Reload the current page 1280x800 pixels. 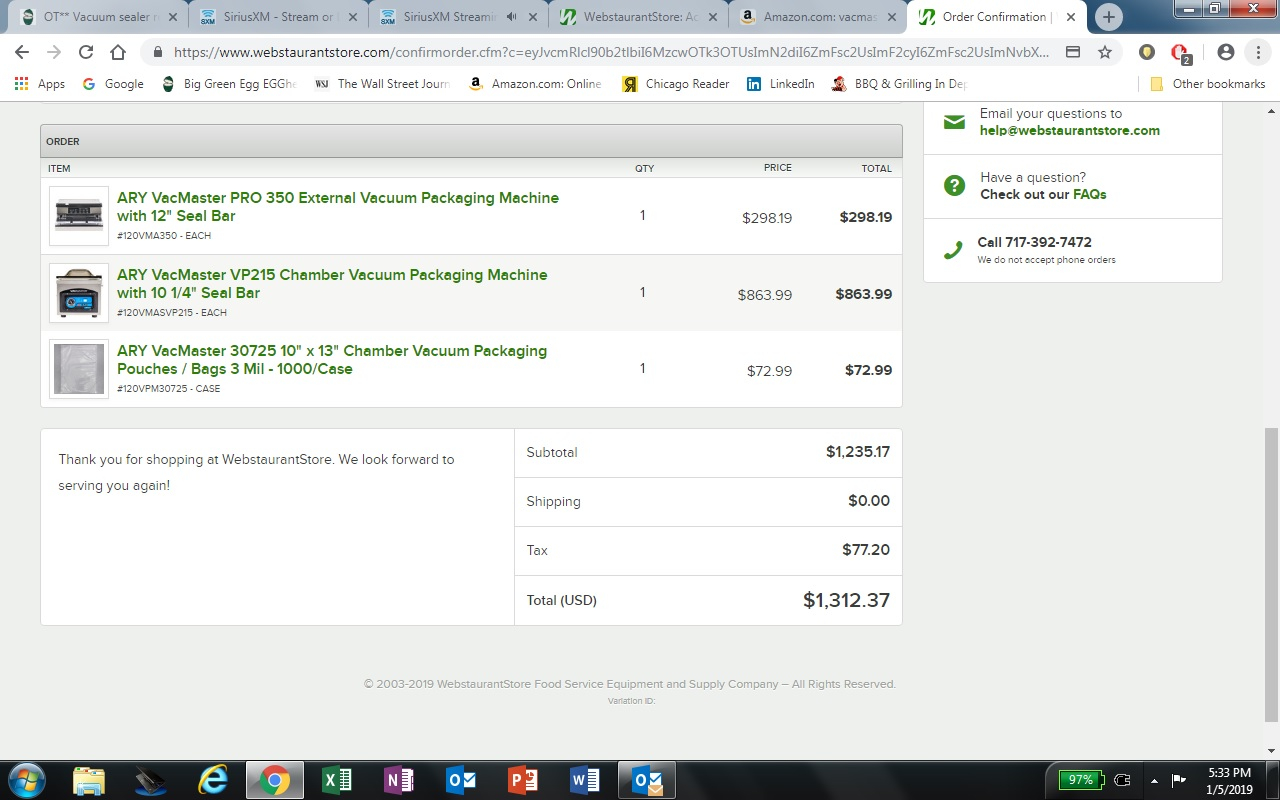(x=86, y=52)
